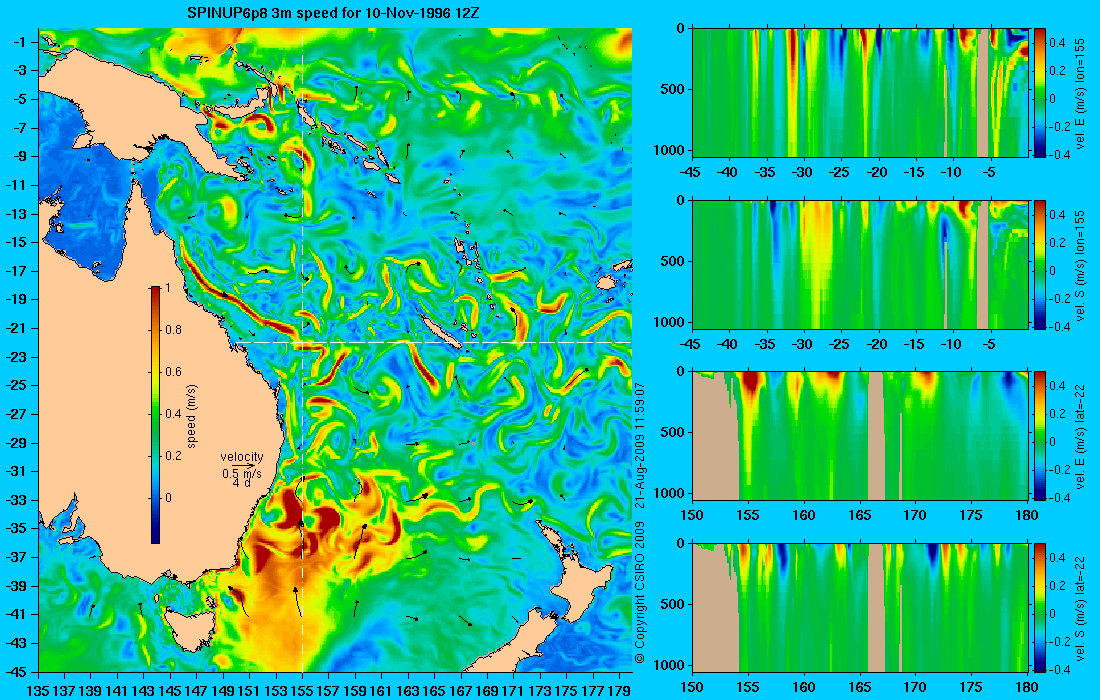Click the "0" tick on the speed colorbar
This screenshot has height=700, width=1100.
(x=168, y=497)
